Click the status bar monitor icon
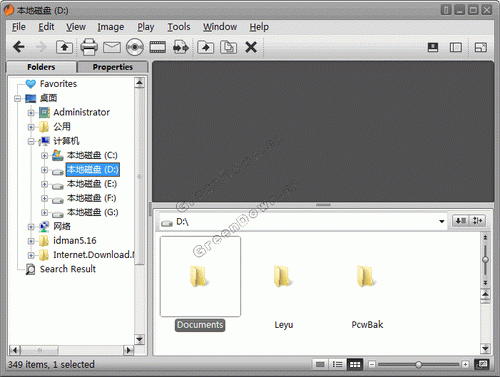500x377 pixels. point(481,365)
